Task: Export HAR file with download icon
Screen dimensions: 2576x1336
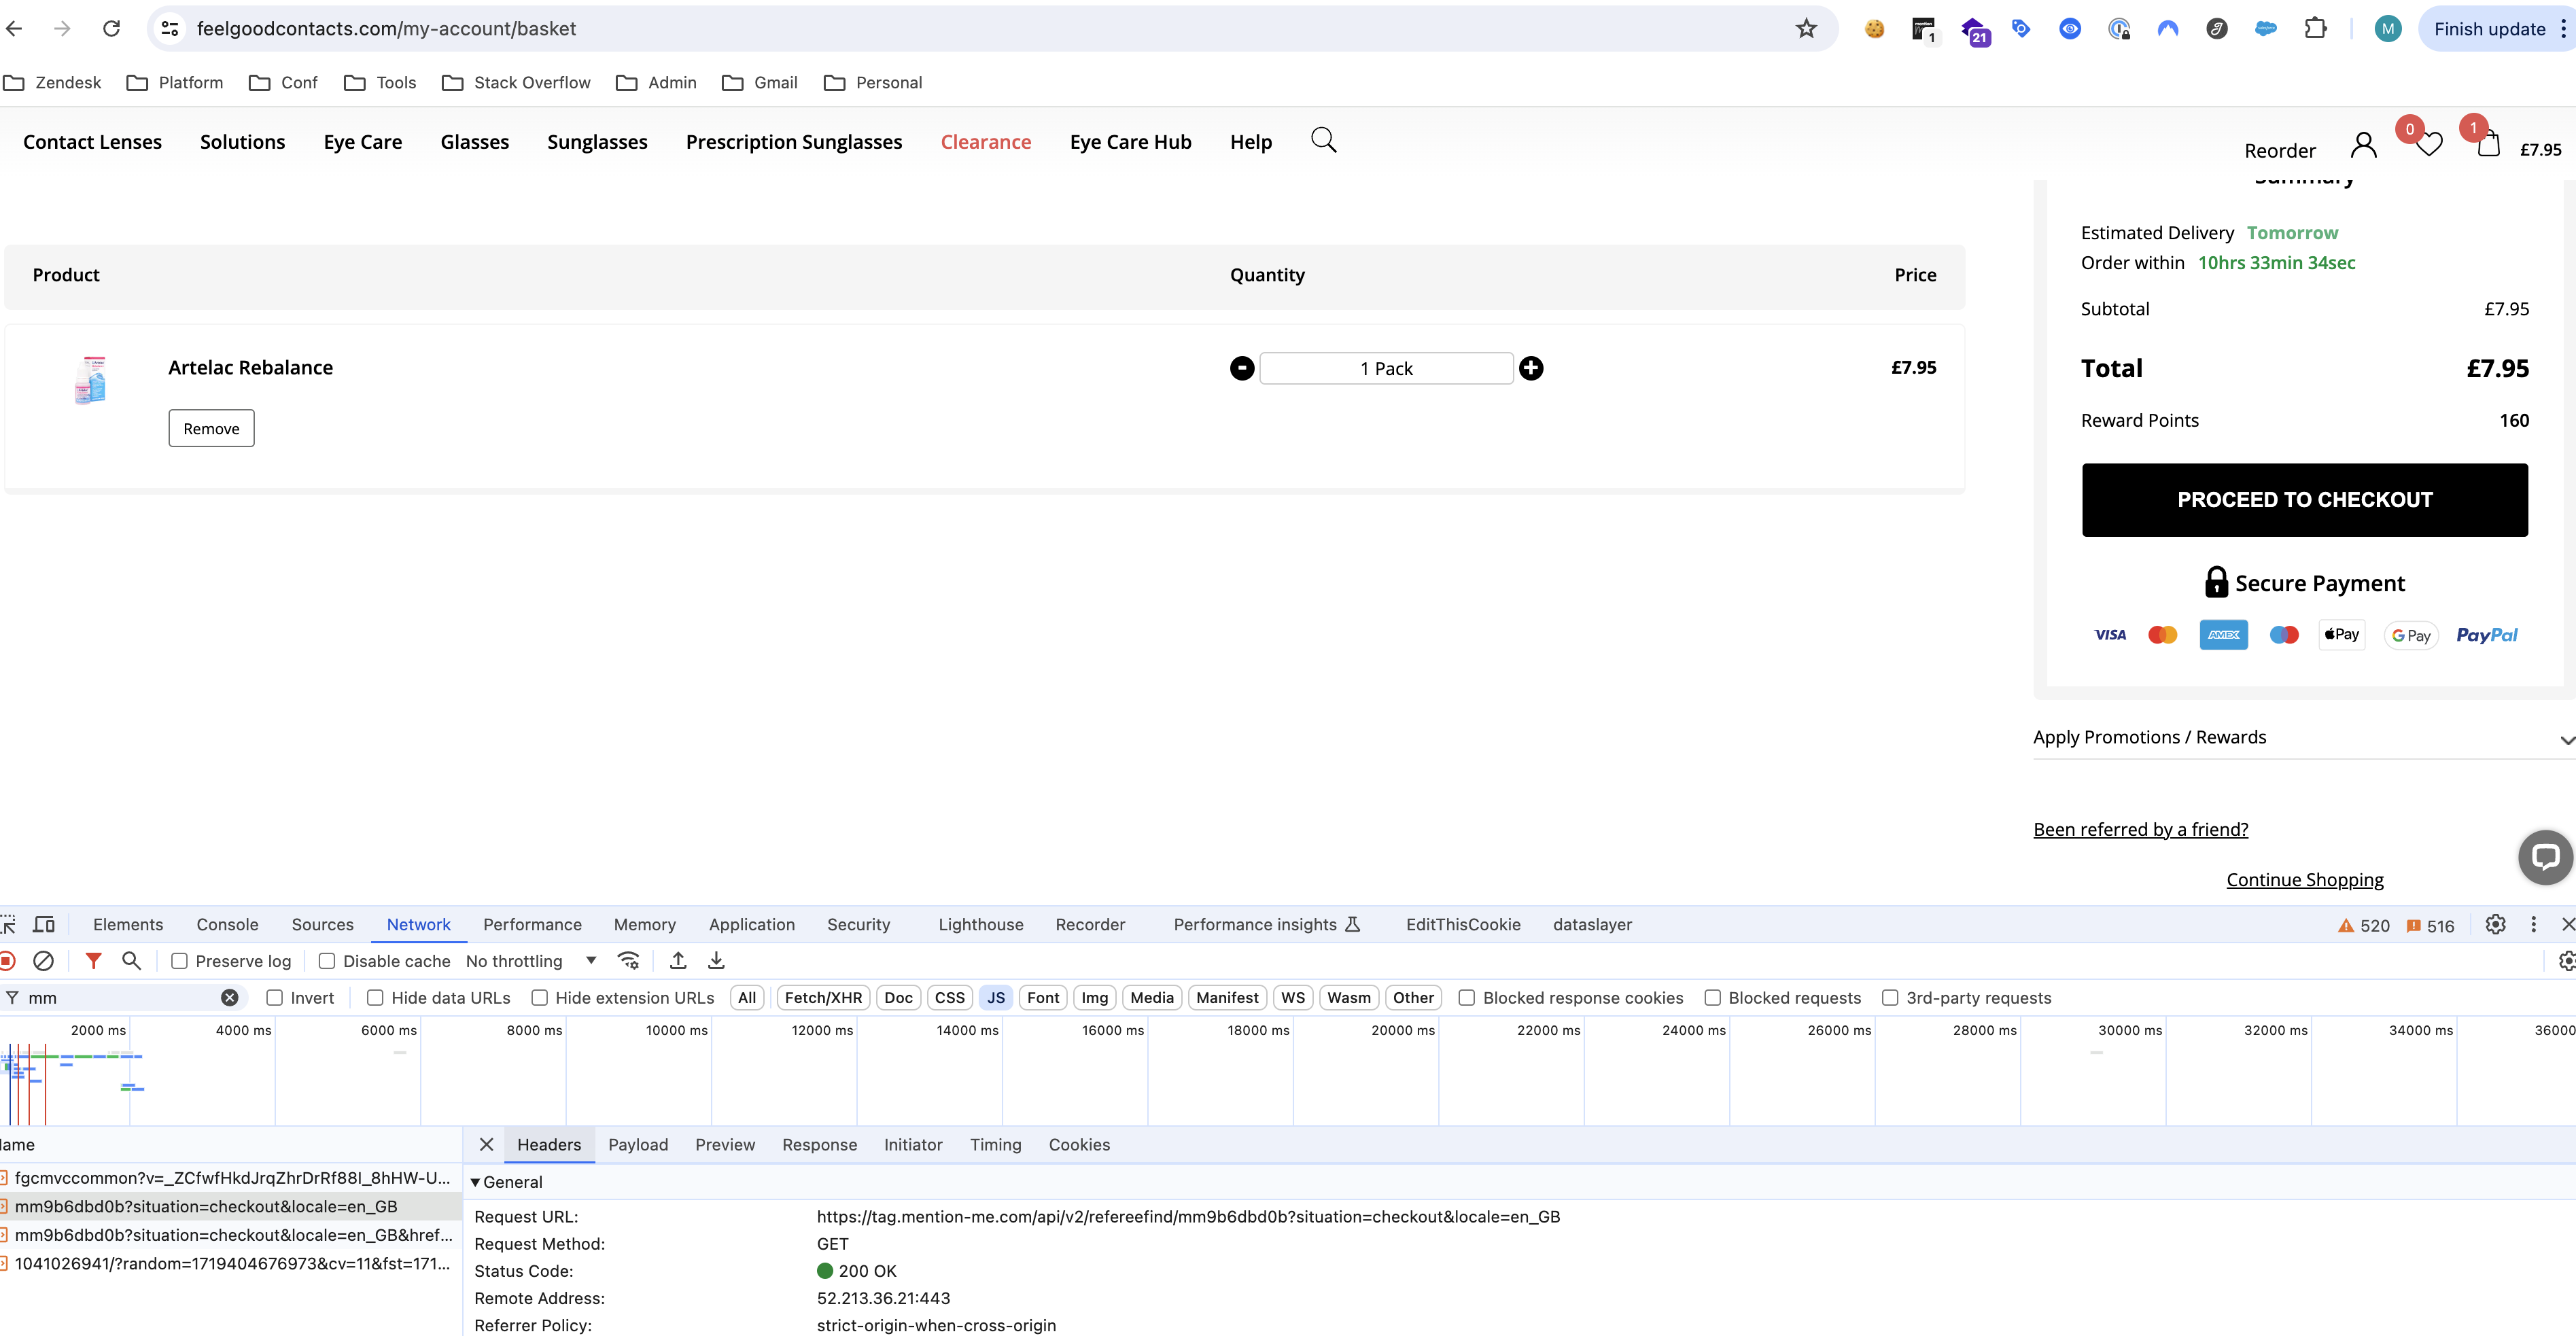Action: point(716,960)
